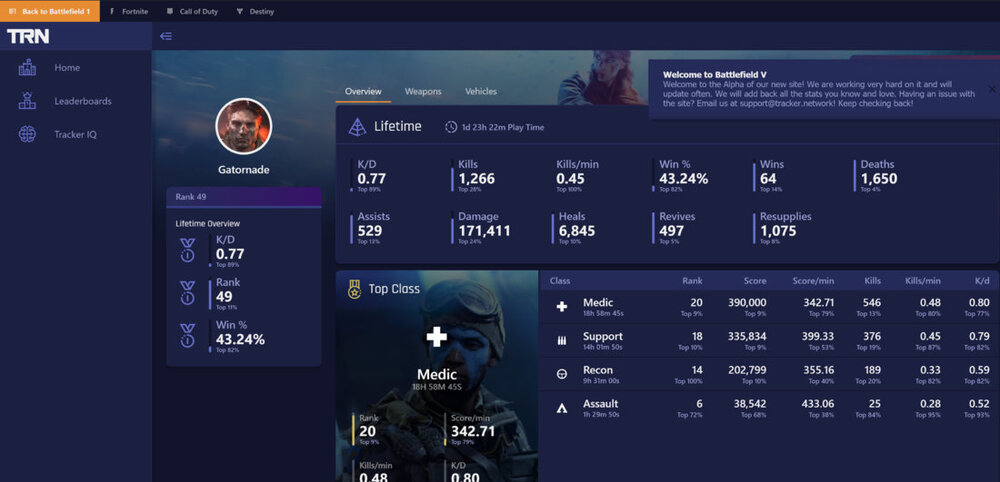The height and width of the screenshot is (482, 1000).
Task: Click the Revives value 497
Action: pos(672,231)
